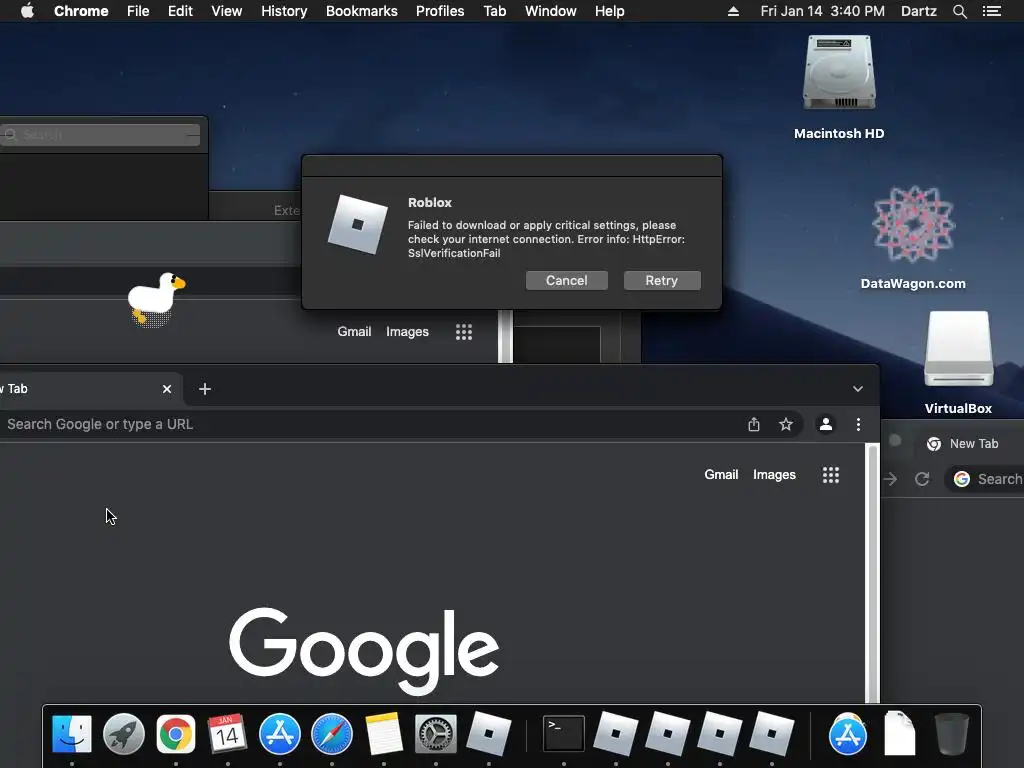Open the Trash in the Dock
Screen dimensions: 1024x768
pyautogui.click(x=952, y=734)
